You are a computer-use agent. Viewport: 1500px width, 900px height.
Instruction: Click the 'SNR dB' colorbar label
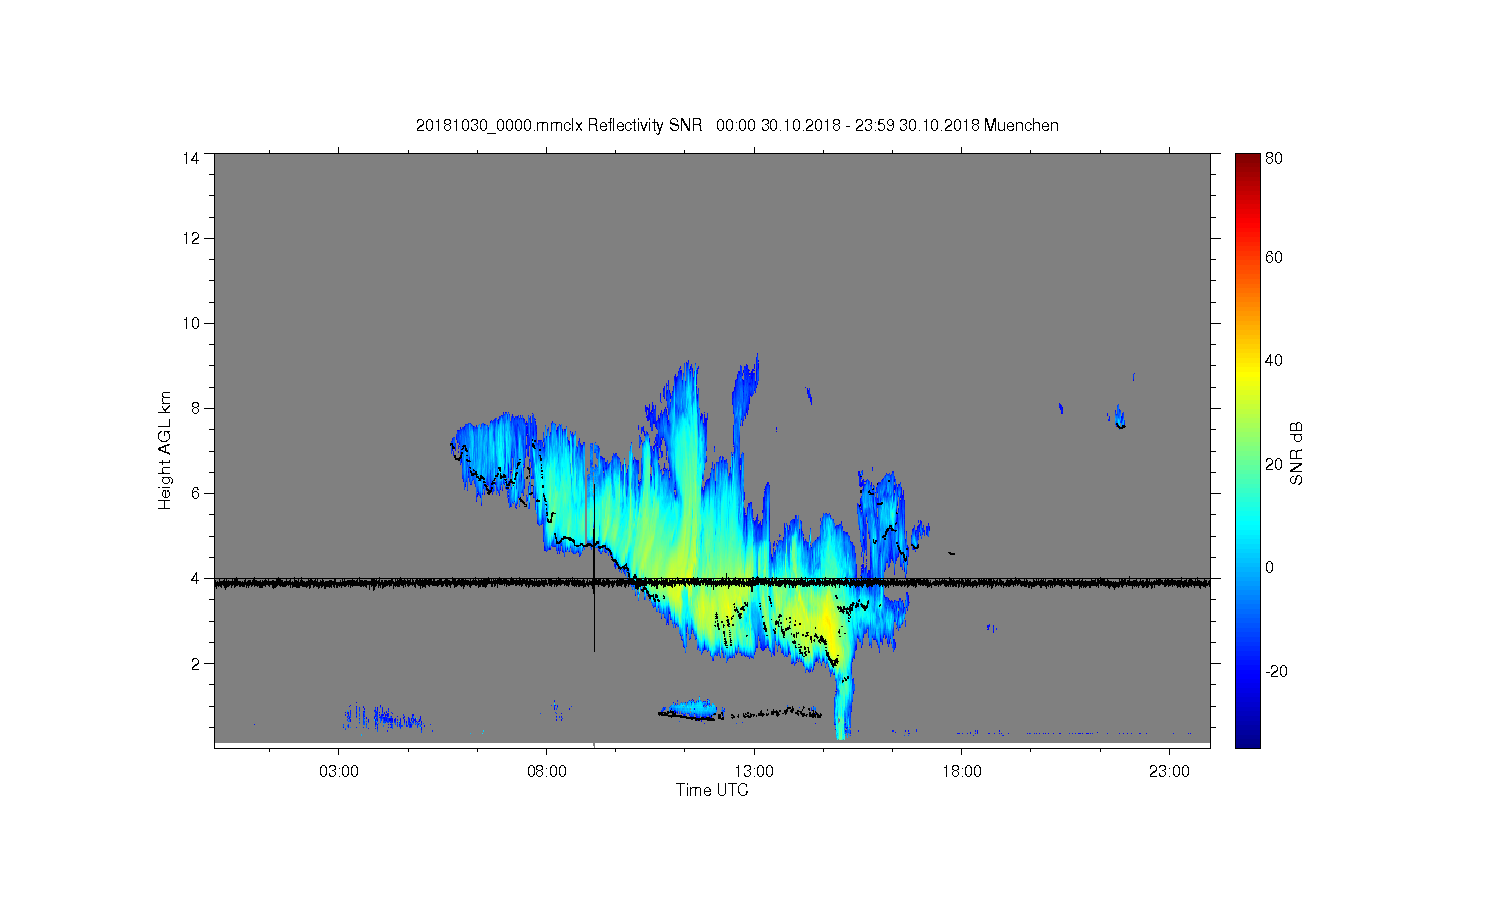coord(1297,453)
